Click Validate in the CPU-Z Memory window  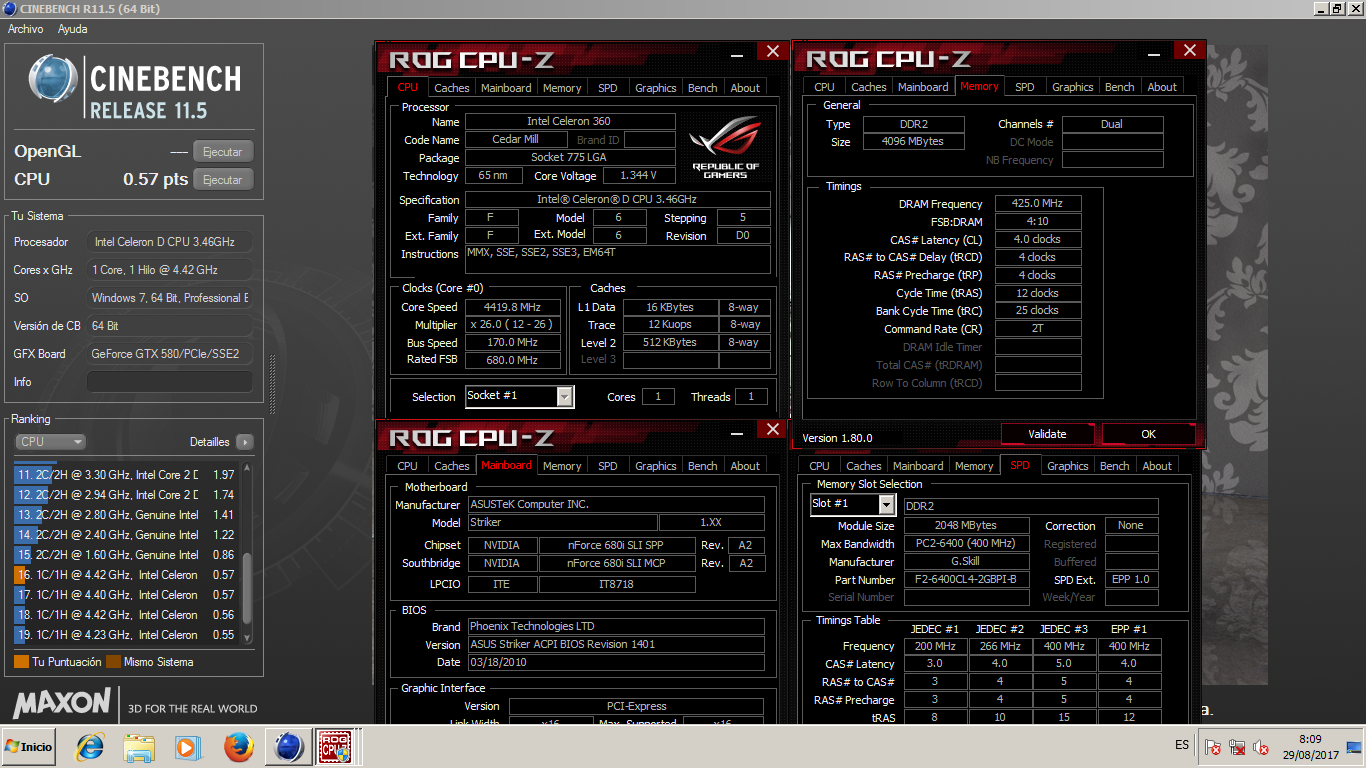click(x=1047, y=434)
